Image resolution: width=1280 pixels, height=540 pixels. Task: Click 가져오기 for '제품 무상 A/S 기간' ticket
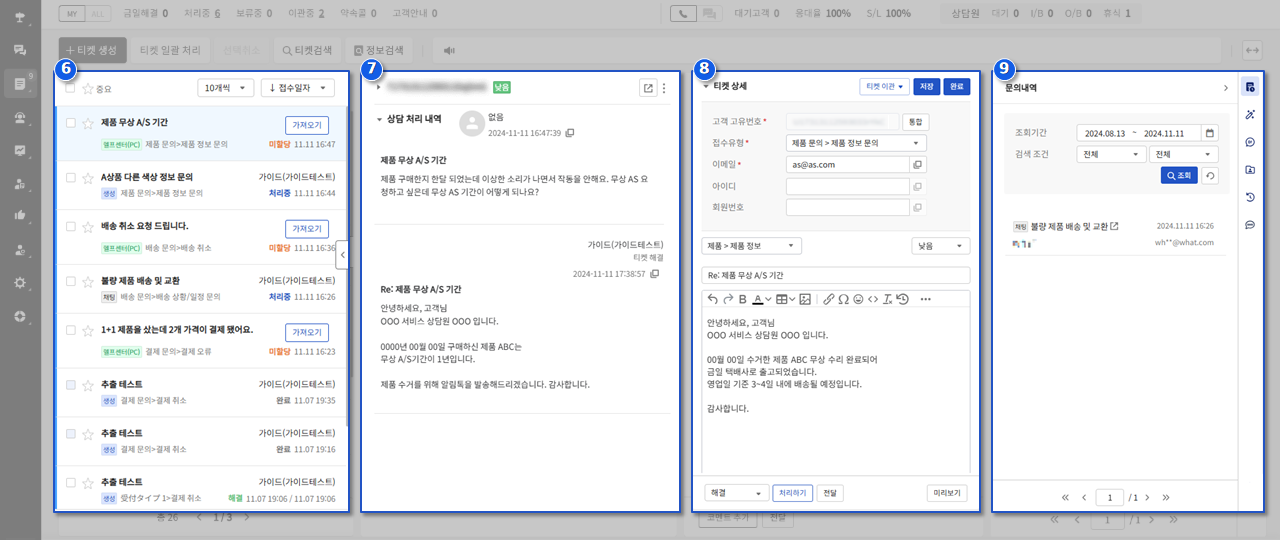[306, 124]
